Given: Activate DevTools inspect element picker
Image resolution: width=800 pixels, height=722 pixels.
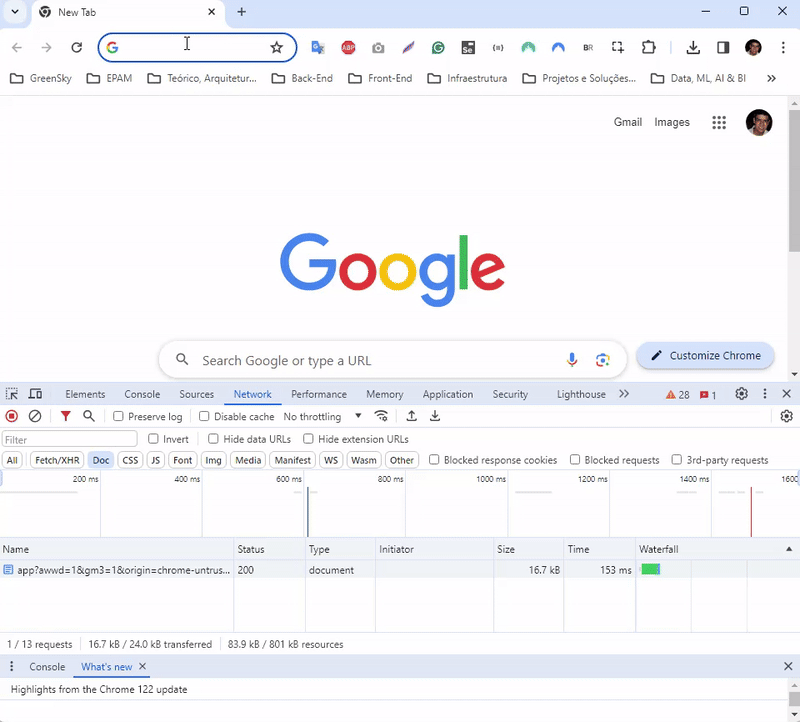Looking at the screenshot, I should click(x=12, y=394).
